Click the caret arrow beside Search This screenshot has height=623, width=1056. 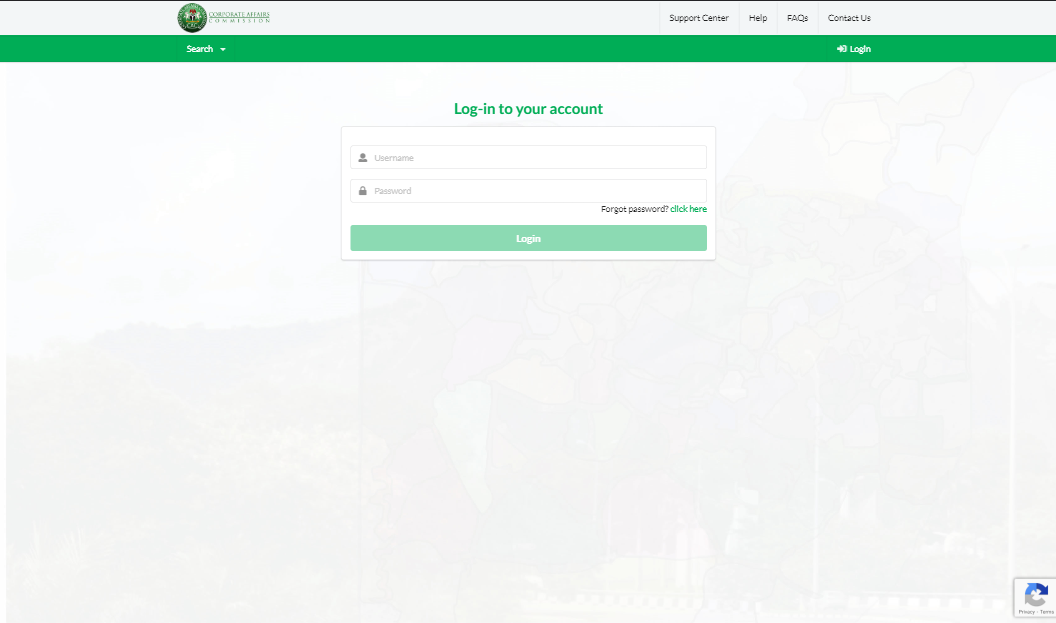coord(223,50)
